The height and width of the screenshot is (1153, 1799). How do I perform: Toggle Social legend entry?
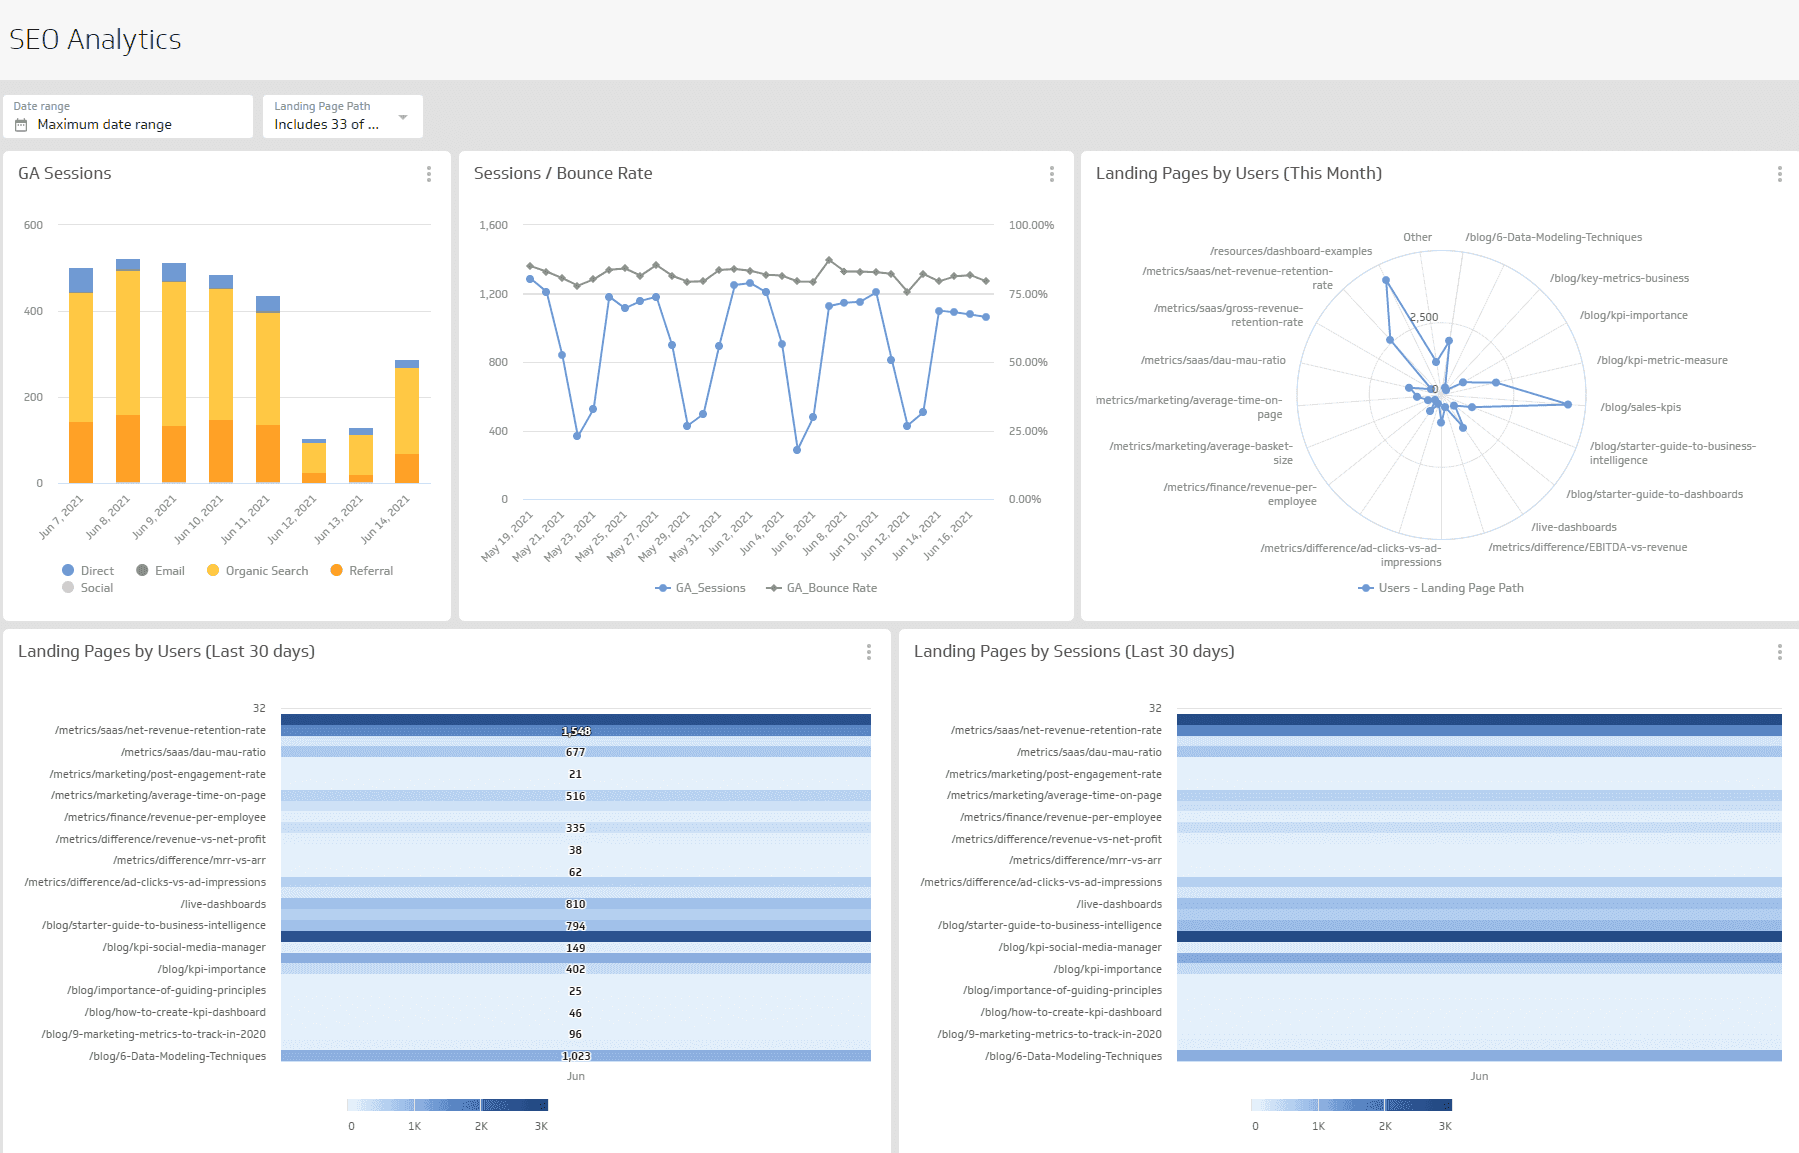point(88,588)
